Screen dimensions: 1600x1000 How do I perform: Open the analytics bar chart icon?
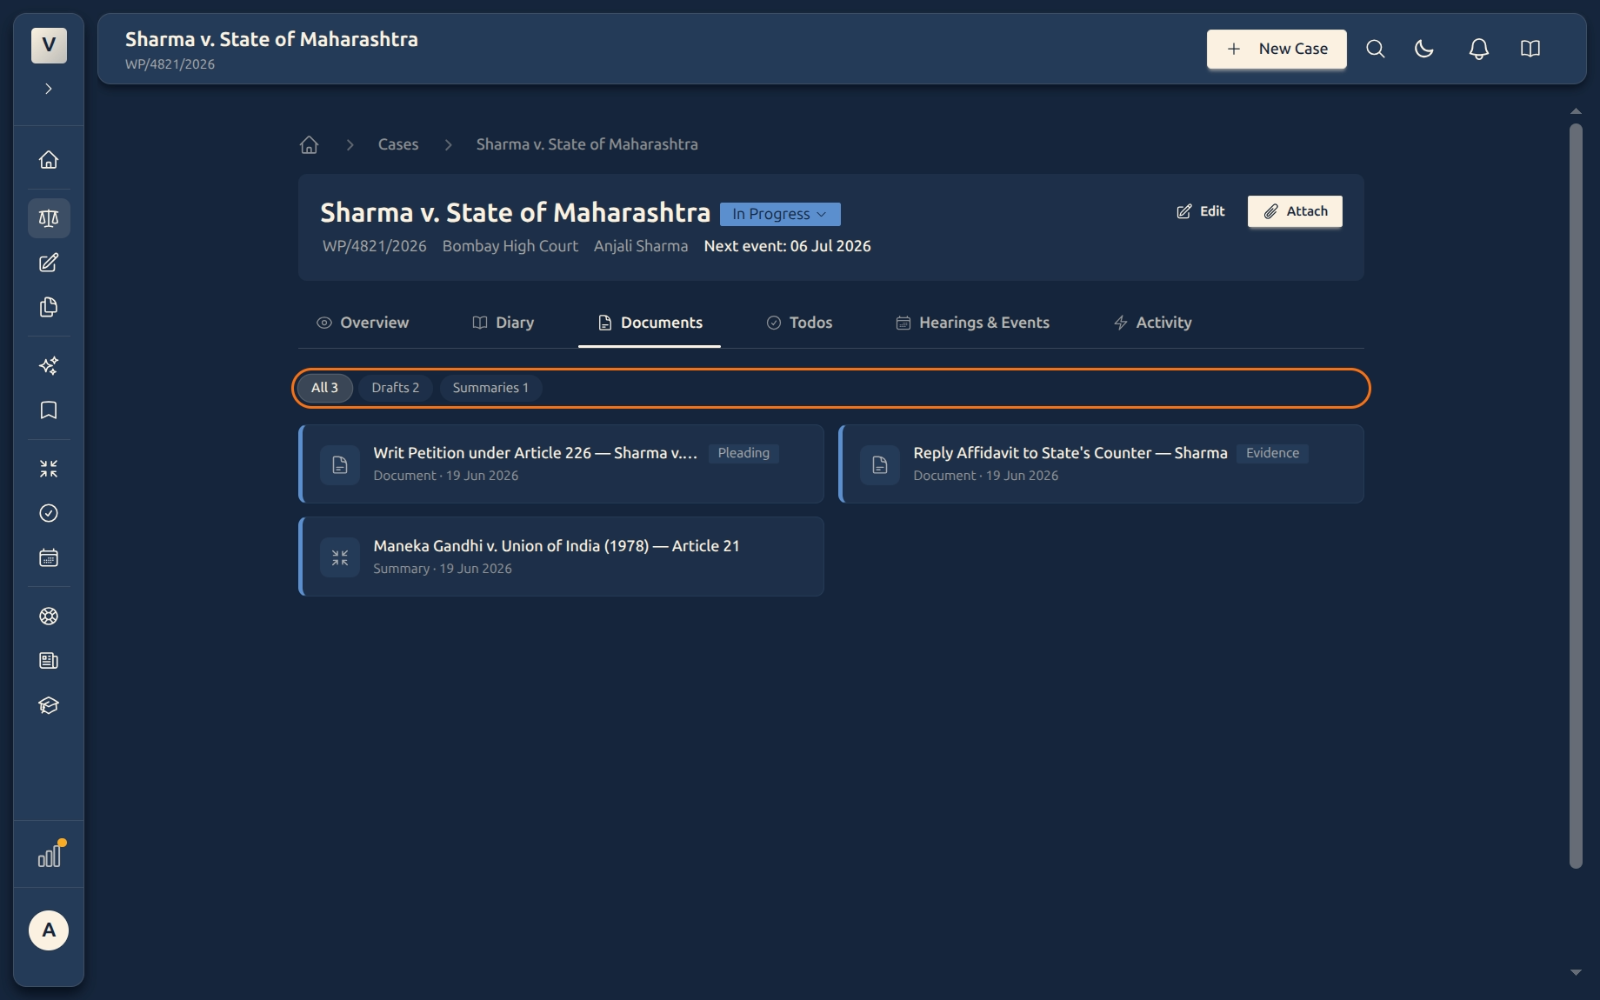click(x=48, y=856)
